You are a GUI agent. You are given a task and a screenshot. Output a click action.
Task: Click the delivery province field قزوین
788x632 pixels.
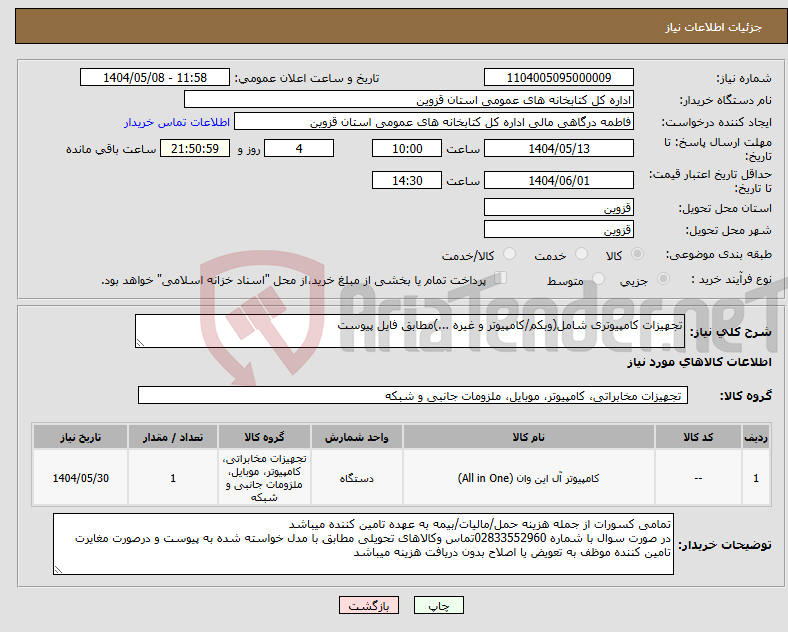coord(559,207)
